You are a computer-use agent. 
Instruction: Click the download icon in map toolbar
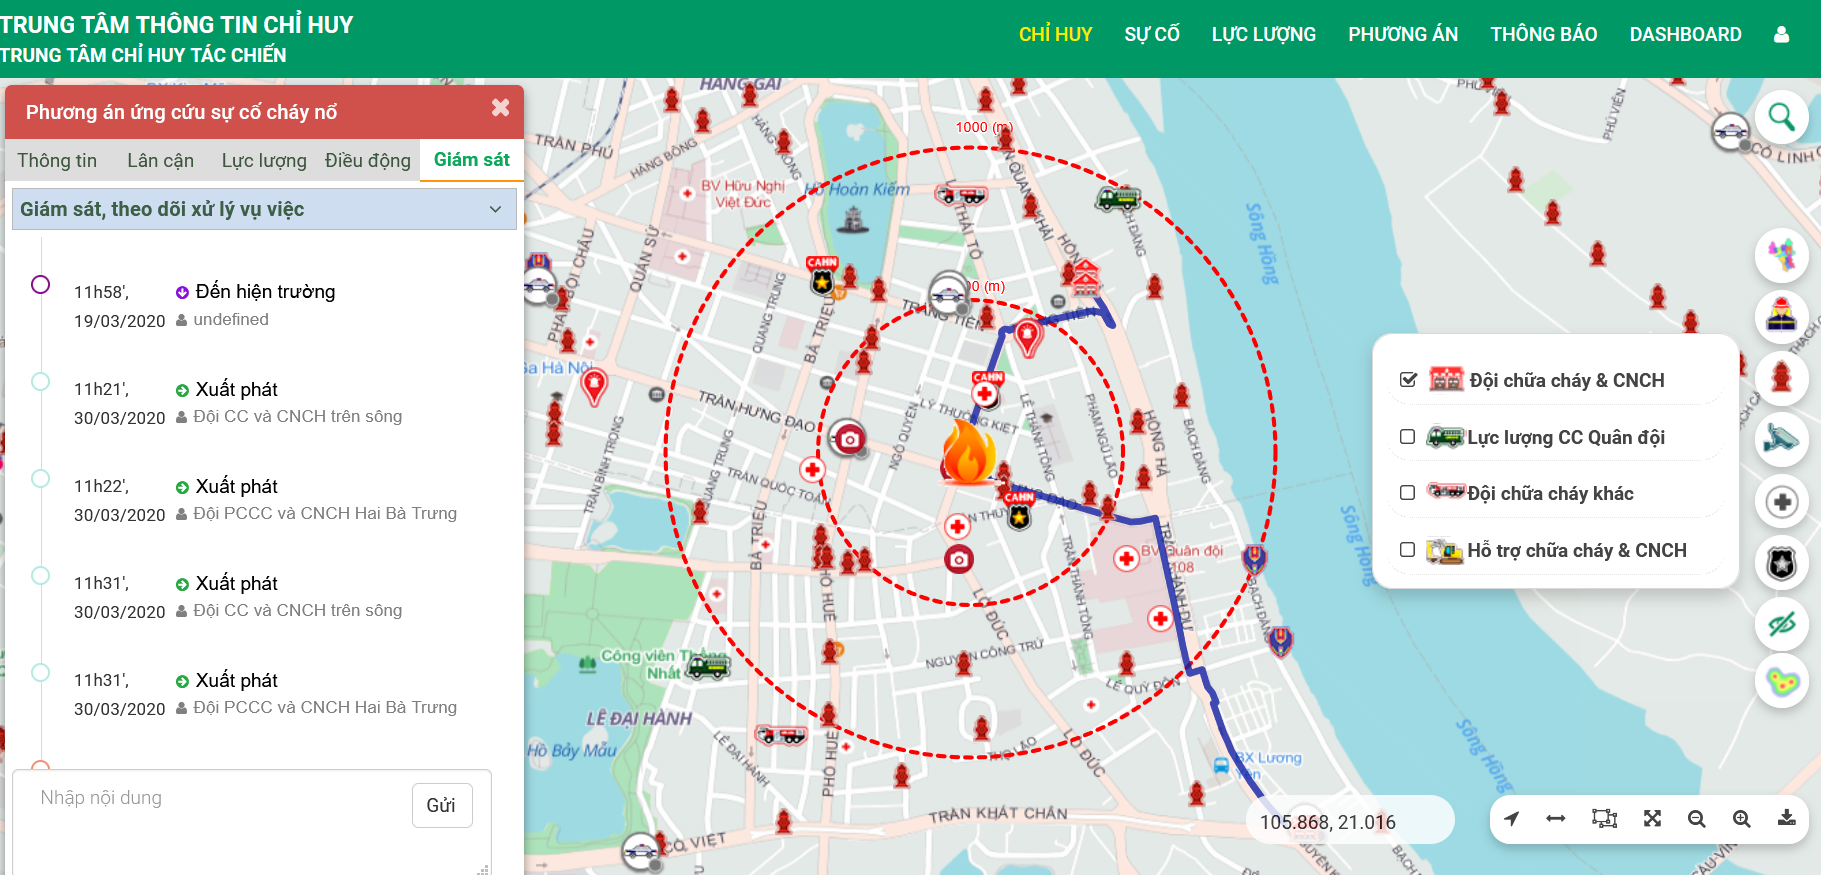(1786, 819)
